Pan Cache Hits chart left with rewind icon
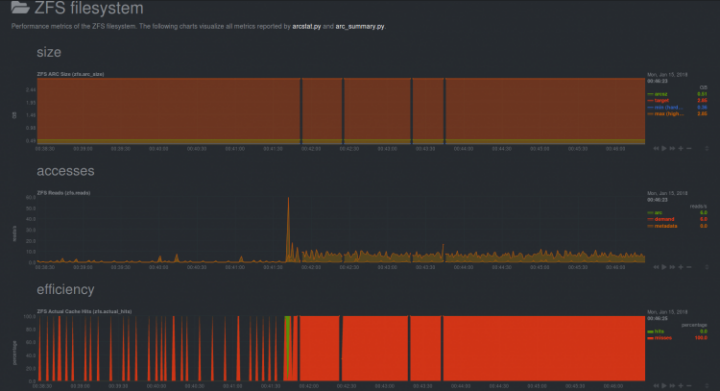The image size is (720, 391). pyautogui.click(x=656, y=385)
